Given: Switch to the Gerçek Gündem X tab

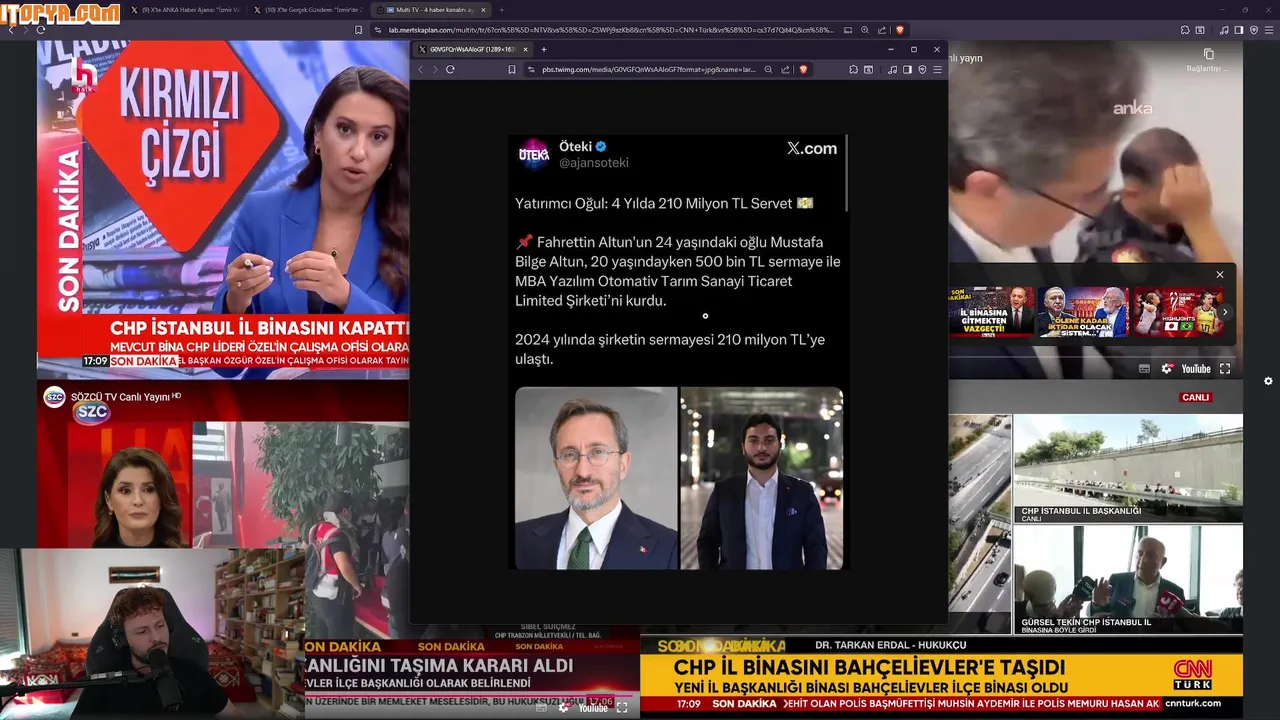Looking at the screenshot, I should click(x=308, y=9).
